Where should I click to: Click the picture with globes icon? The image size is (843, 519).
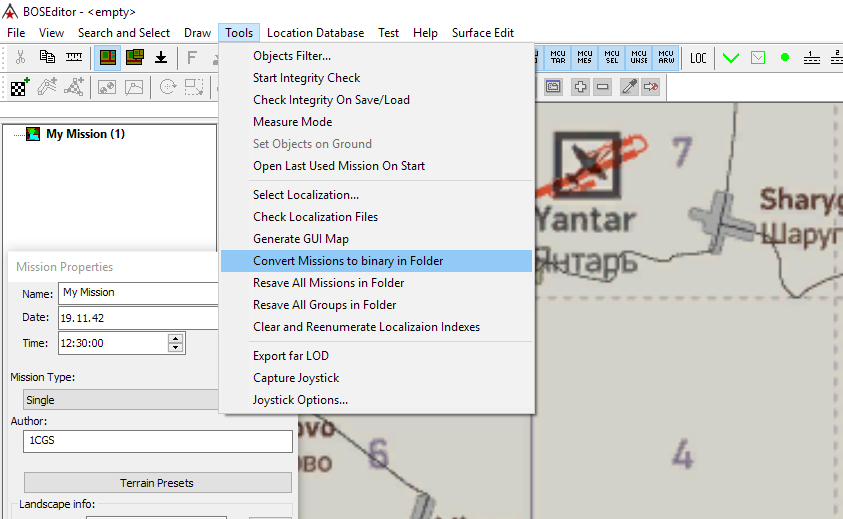coord(107,87)
